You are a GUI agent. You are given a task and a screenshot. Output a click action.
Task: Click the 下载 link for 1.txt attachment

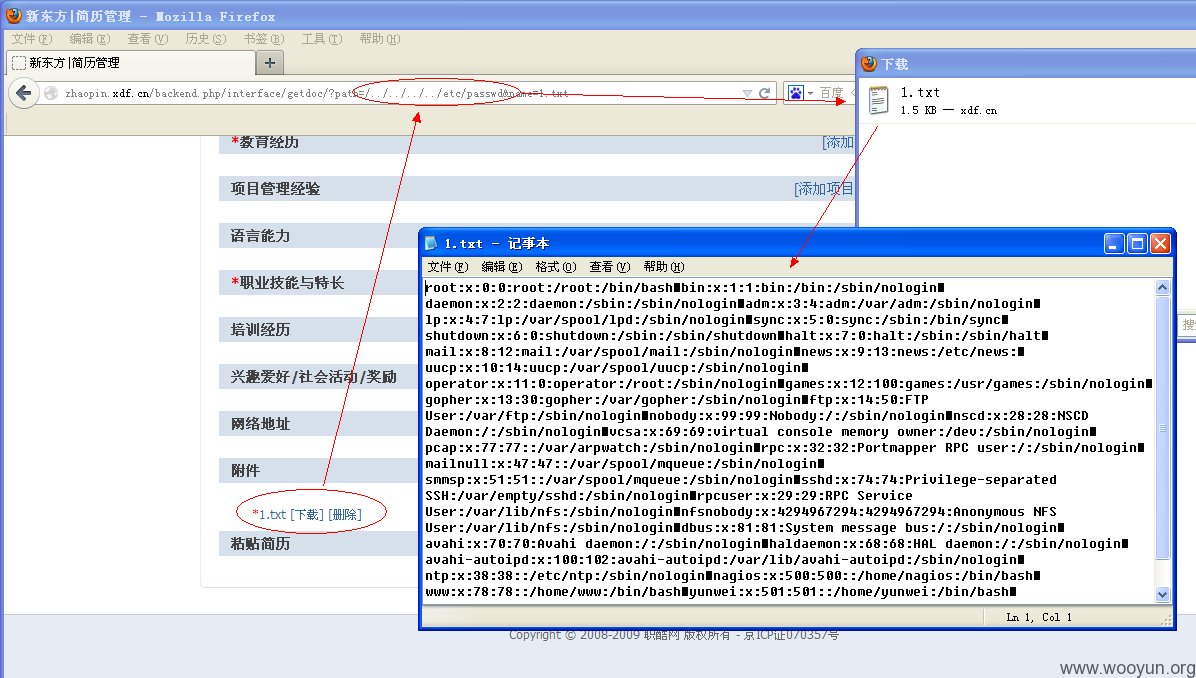307,515
